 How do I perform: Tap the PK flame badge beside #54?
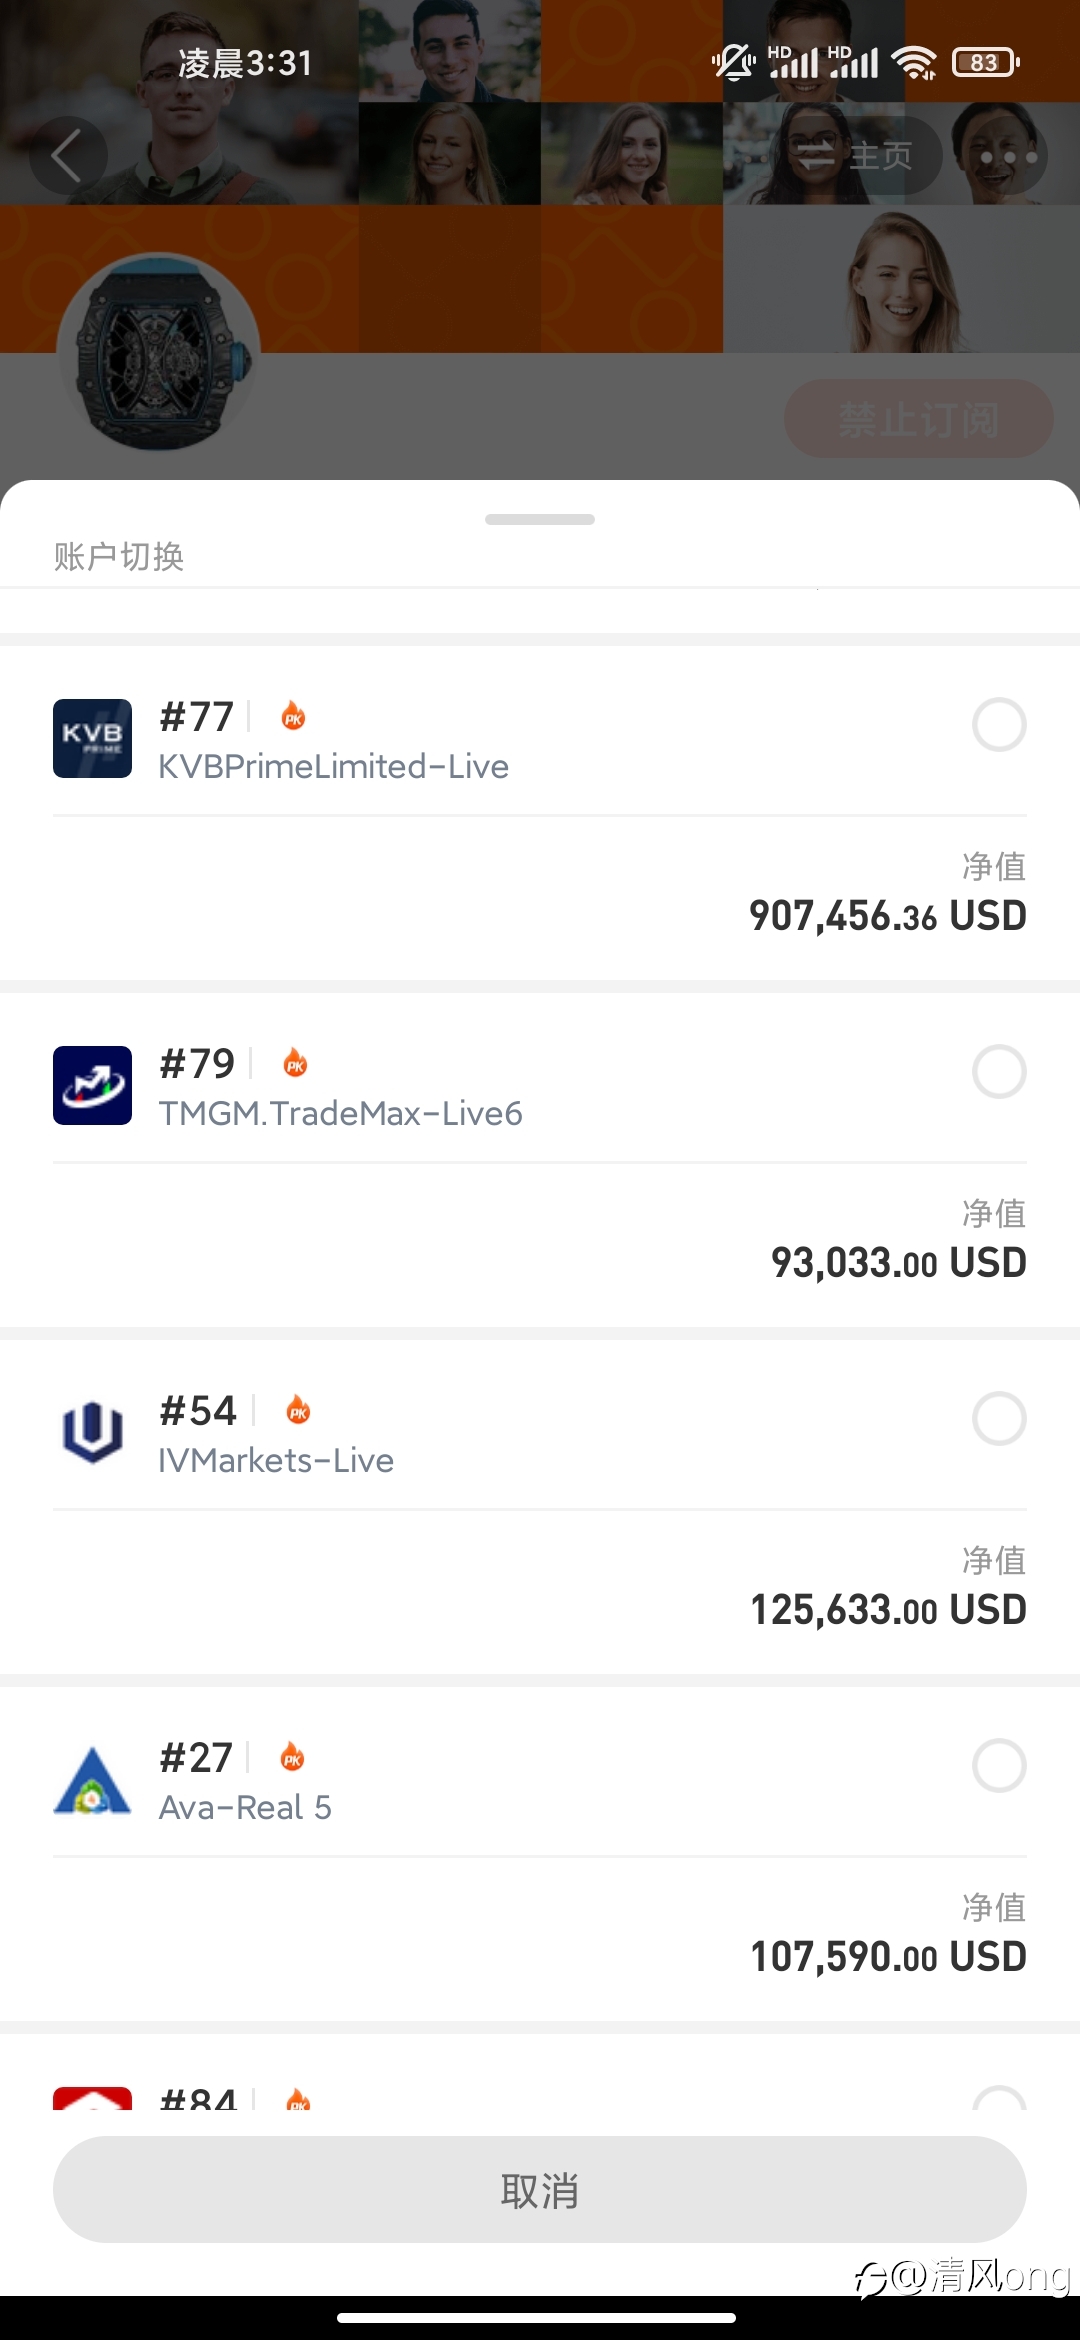[x=298, y=1410]
